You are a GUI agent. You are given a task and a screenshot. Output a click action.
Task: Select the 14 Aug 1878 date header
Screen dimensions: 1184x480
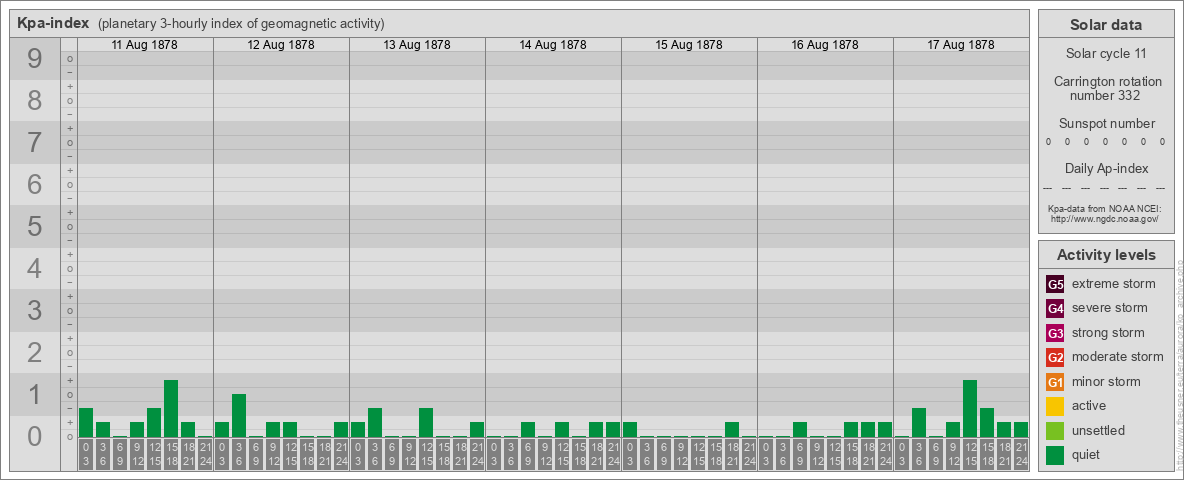pyautogui.click(x=553, y=45)
